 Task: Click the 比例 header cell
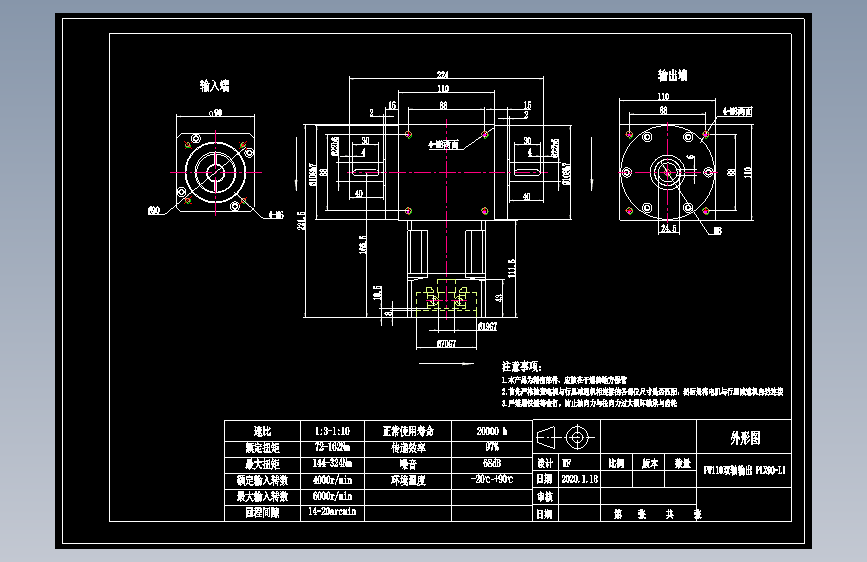pyautogui.click(x=617, y=463)
